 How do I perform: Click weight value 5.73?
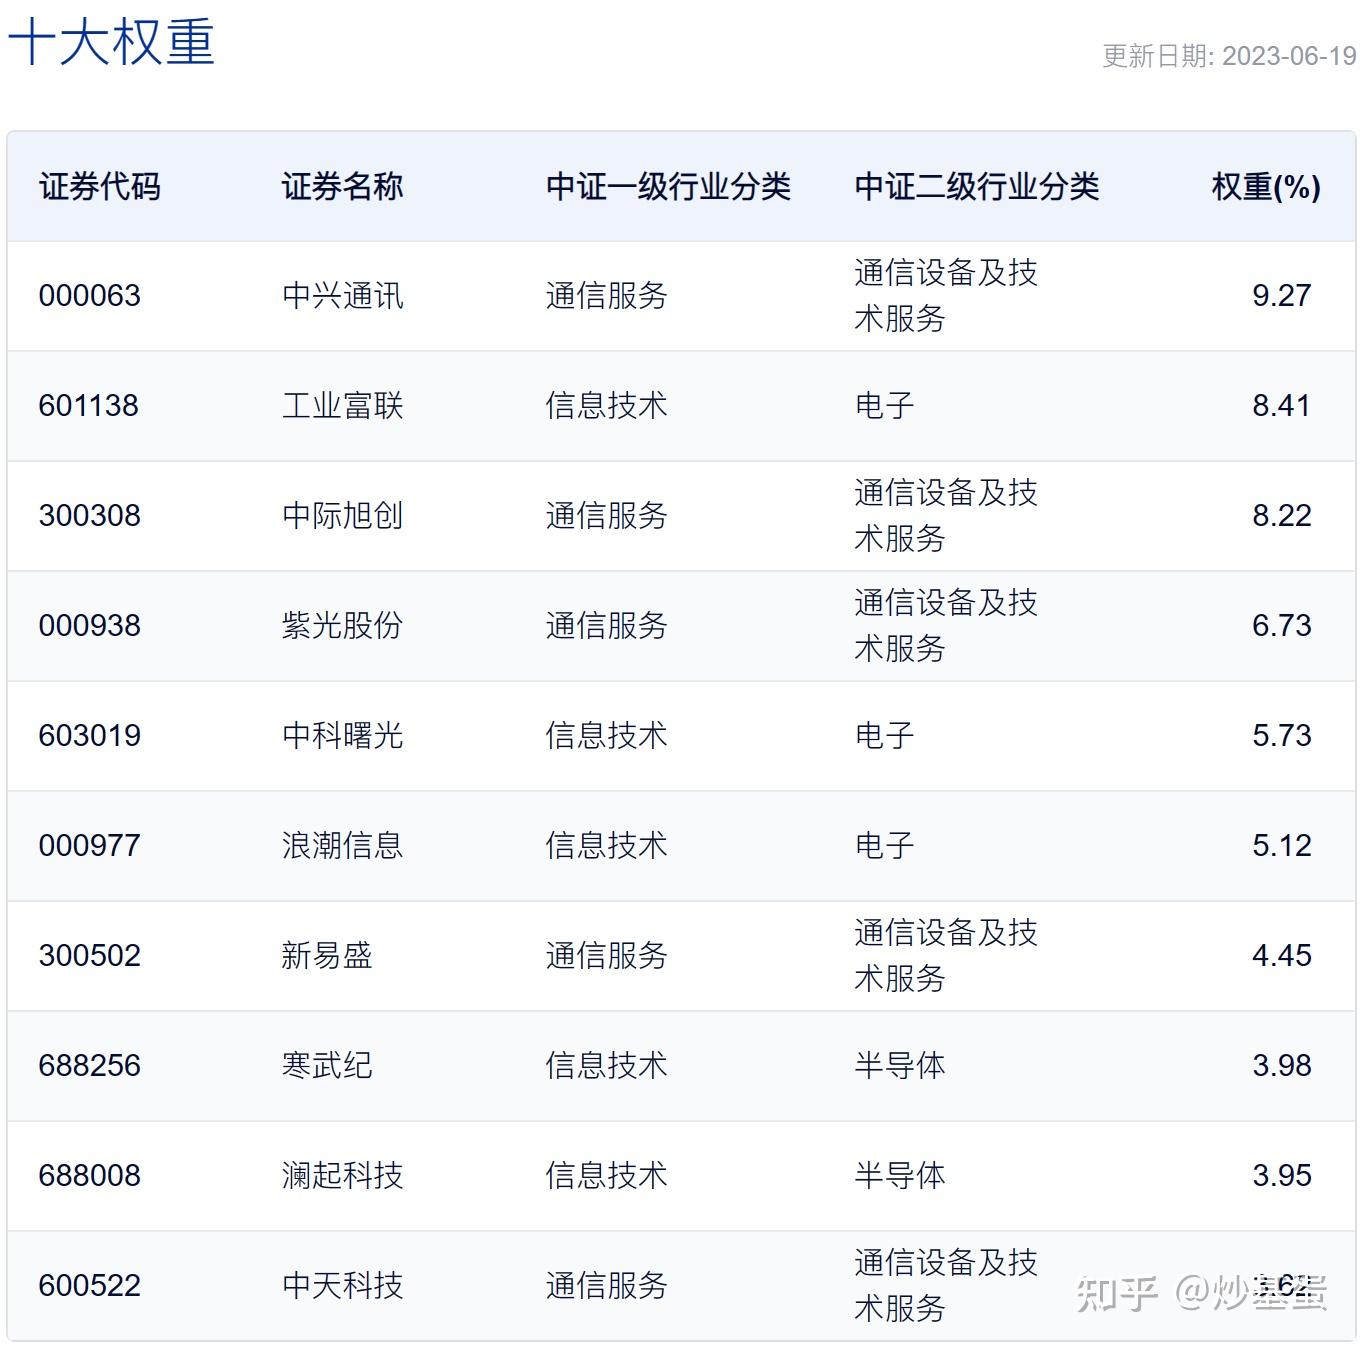click(1281, 736)
